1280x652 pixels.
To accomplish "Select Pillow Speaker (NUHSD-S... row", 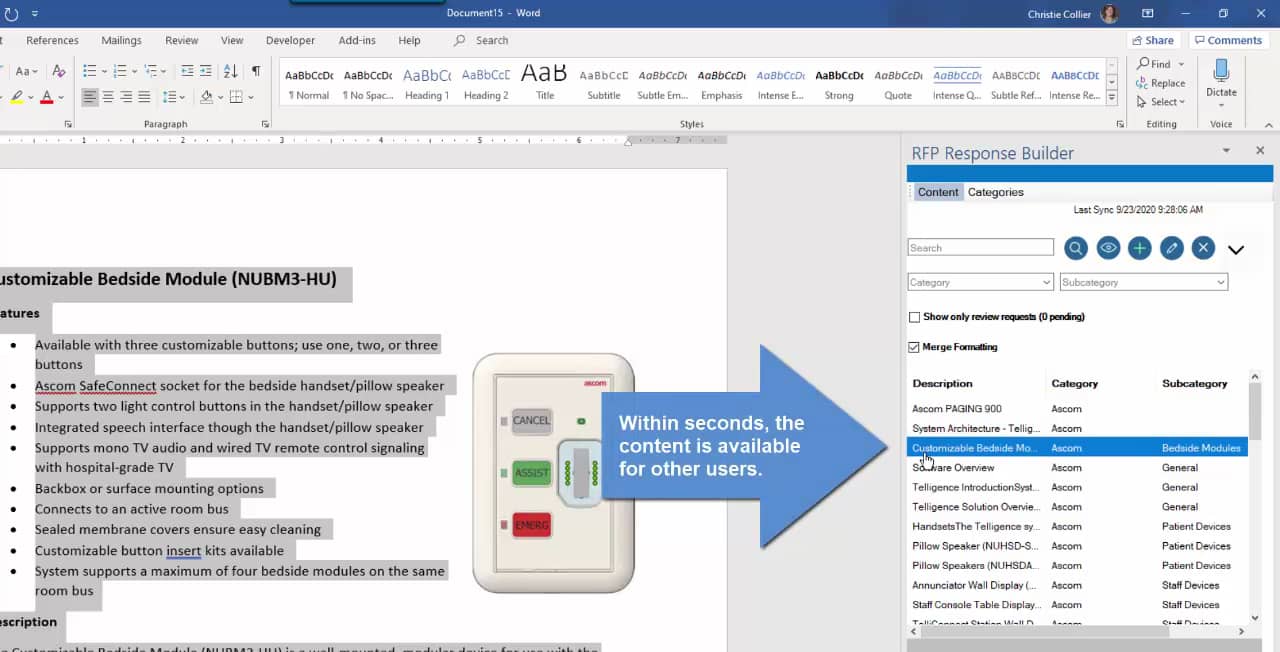I will (1077, 546).
